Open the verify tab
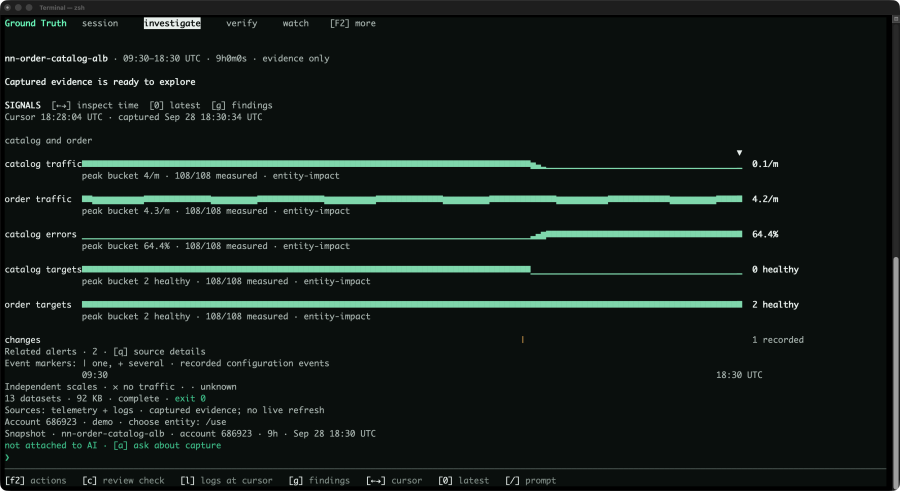The height and width of the screenshot is (491, 900). tap(242, 24)
